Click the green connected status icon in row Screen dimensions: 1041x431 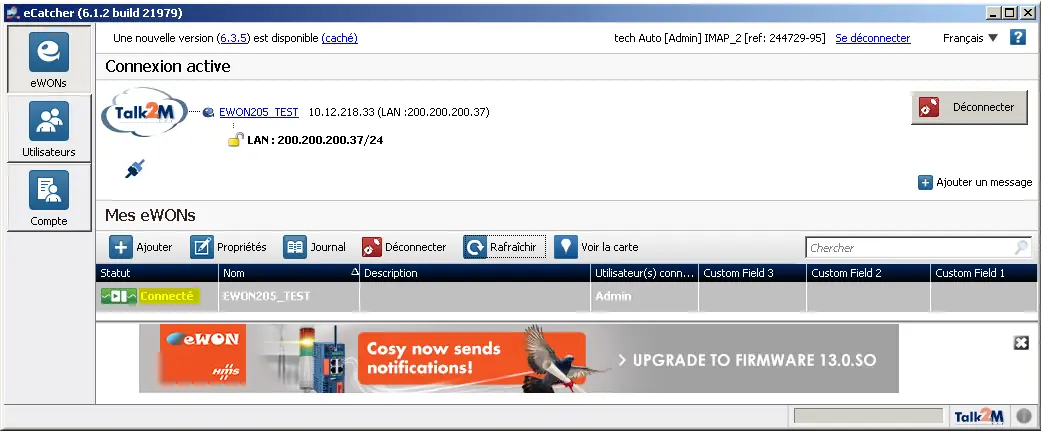[119, 296]
